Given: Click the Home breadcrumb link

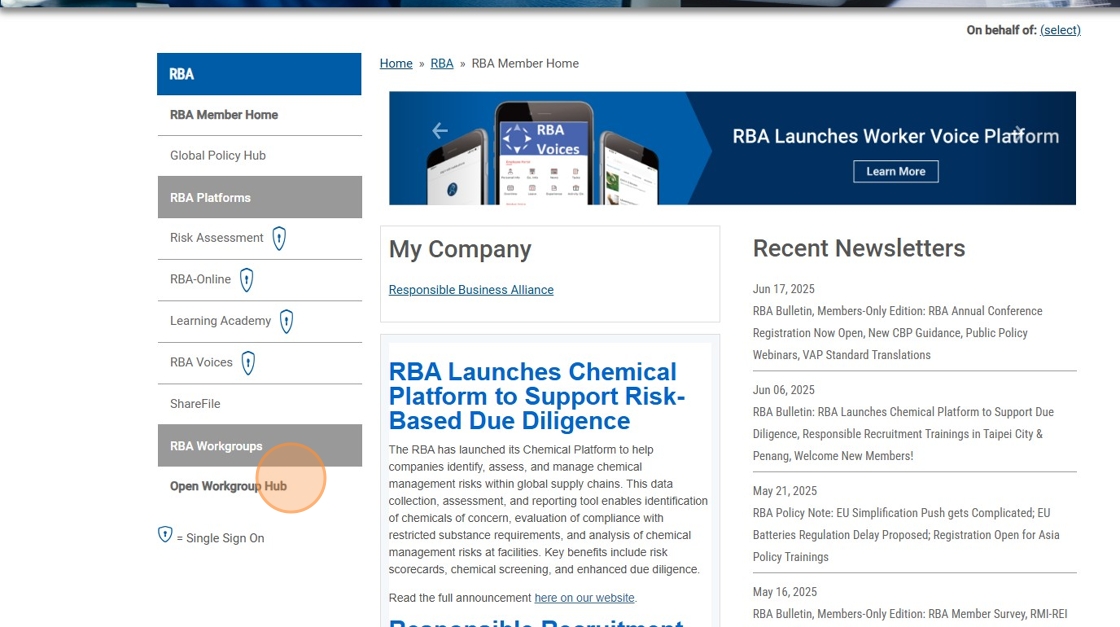Looking at the screenshot, I should pyautogui.click(x=396, y=64).
